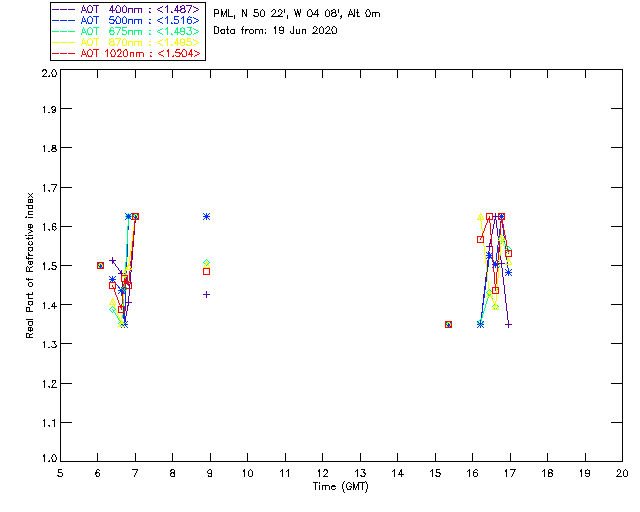Click the AOT 1020nm legend entry

click(126, 53)
